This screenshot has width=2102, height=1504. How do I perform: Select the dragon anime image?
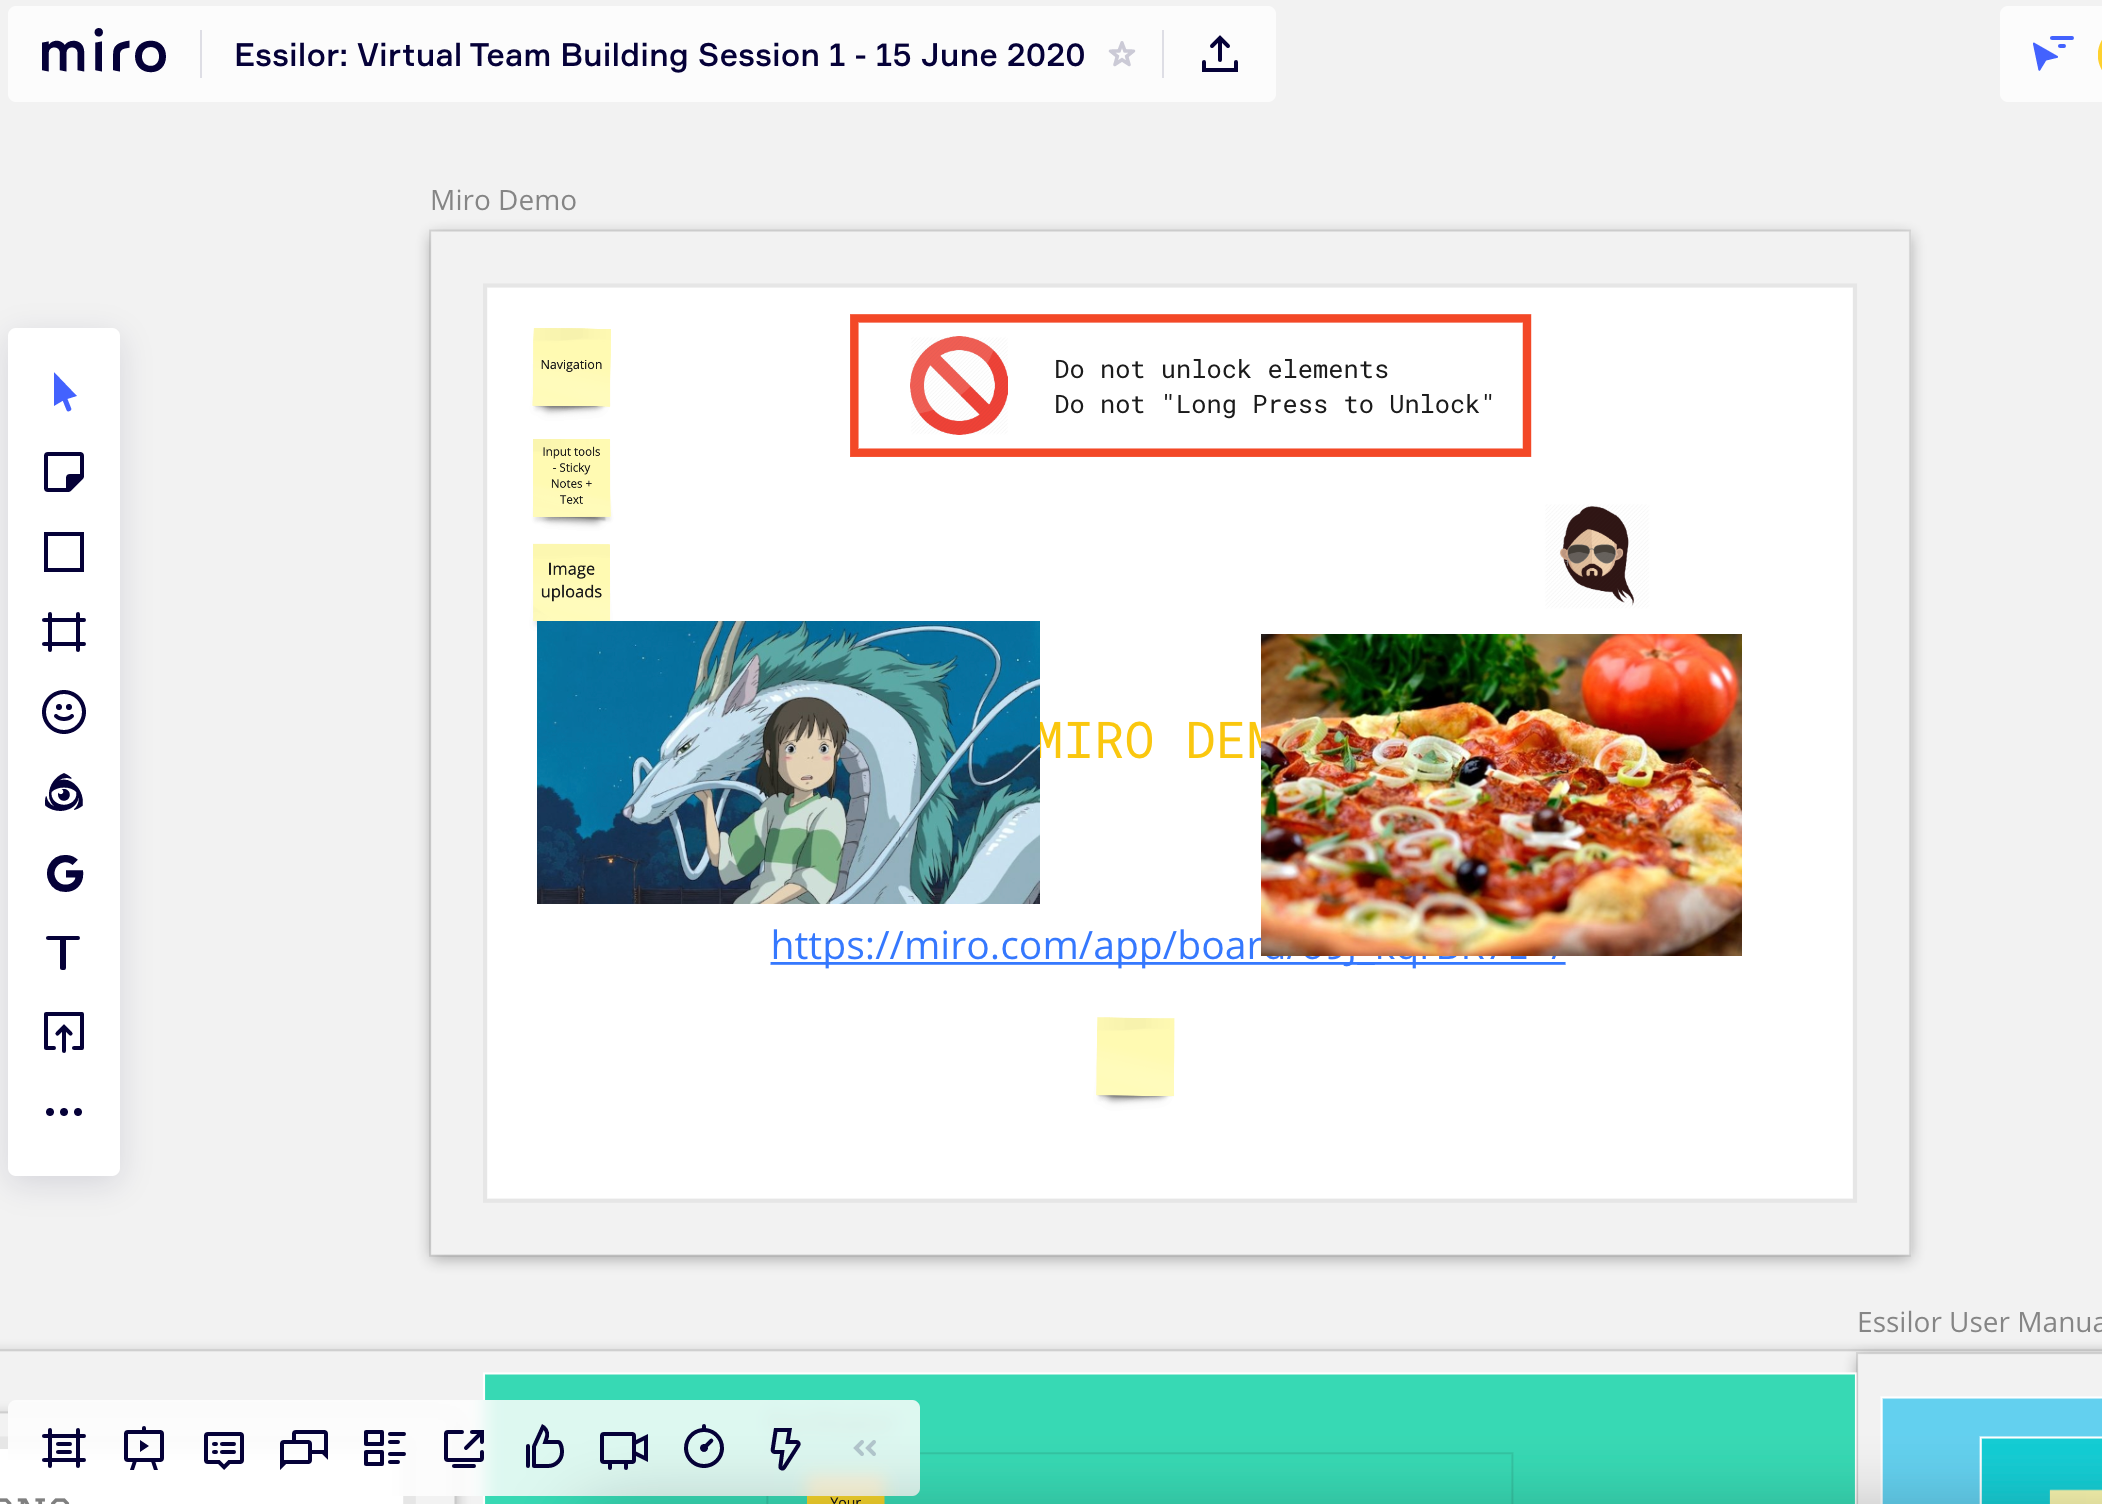(788, 762)
